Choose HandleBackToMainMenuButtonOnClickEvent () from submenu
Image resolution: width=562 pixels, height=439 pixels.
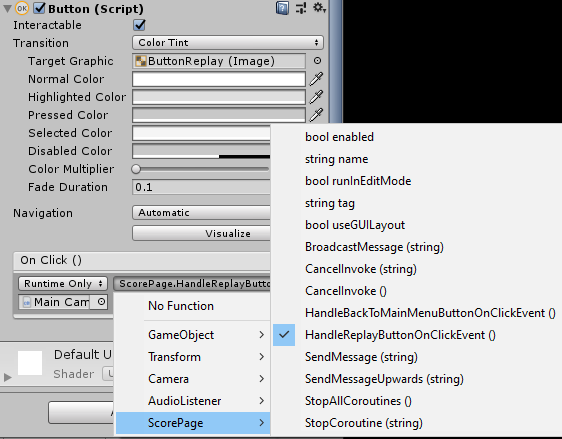coord(430,313)
